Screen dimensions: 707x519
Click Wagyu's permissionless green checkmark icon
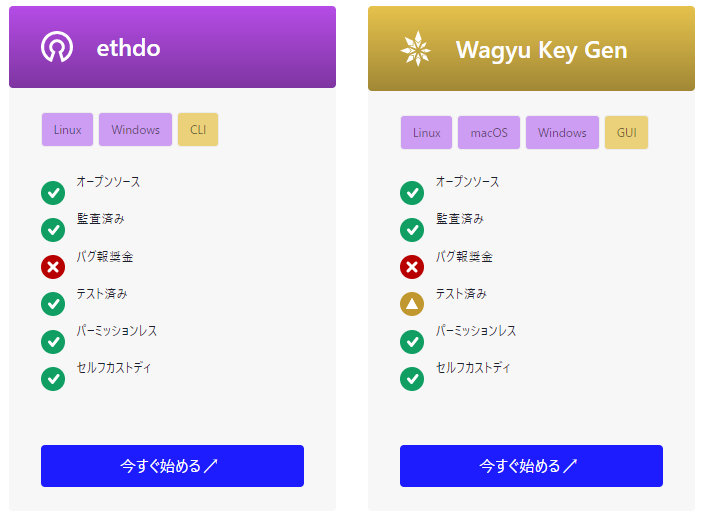[412, 342]
